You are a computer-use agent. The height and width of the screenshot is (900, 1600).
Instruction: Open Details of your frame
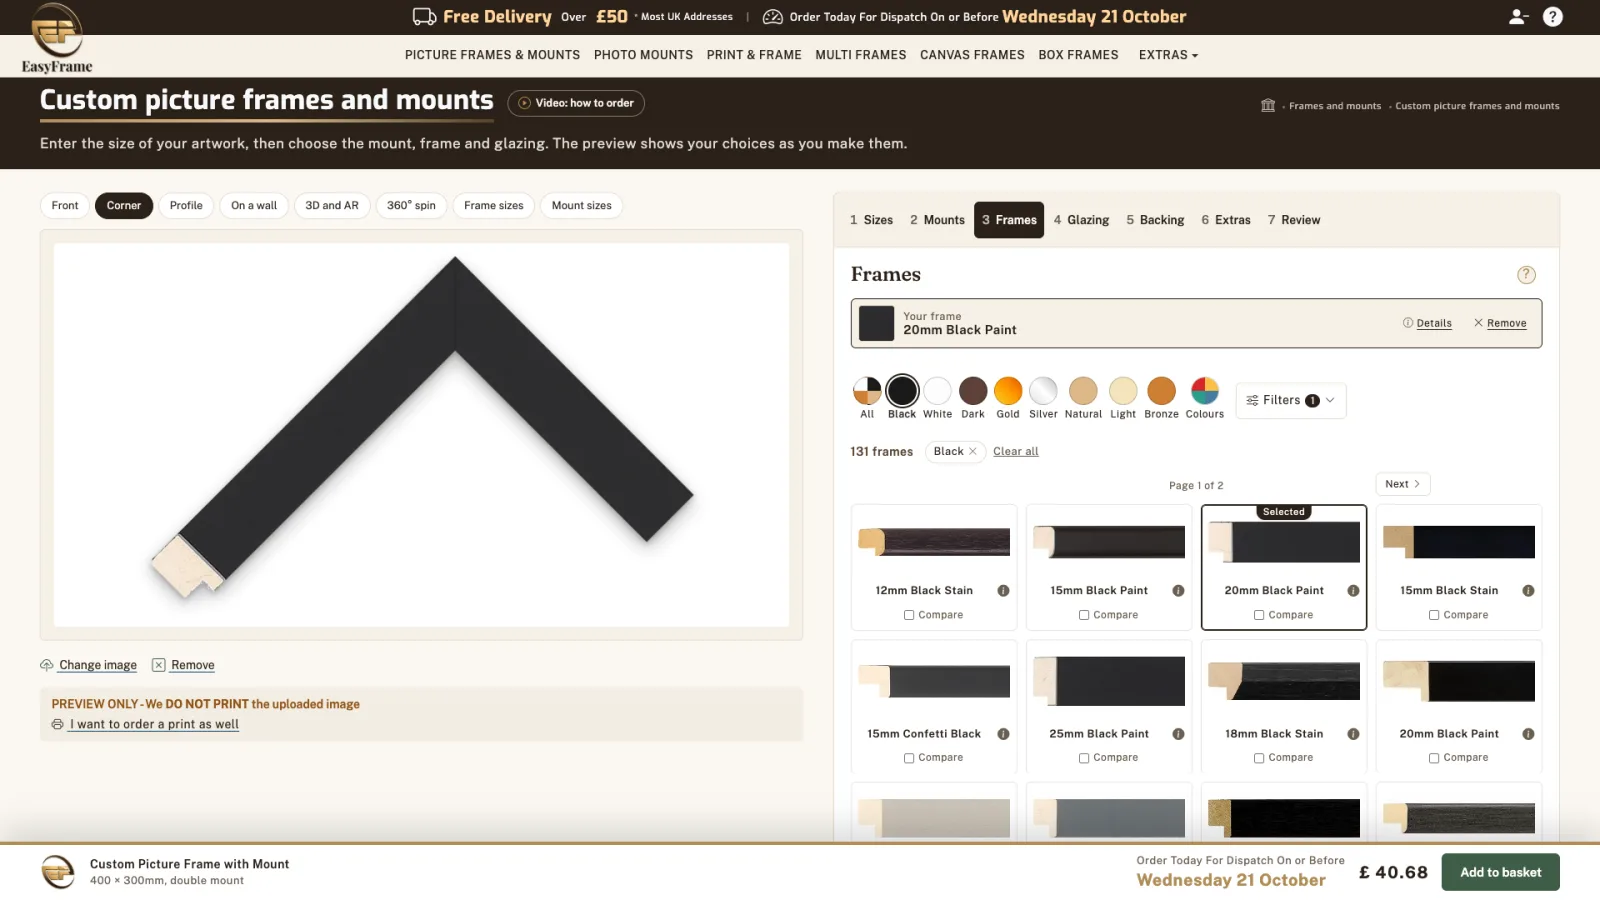1427,323
